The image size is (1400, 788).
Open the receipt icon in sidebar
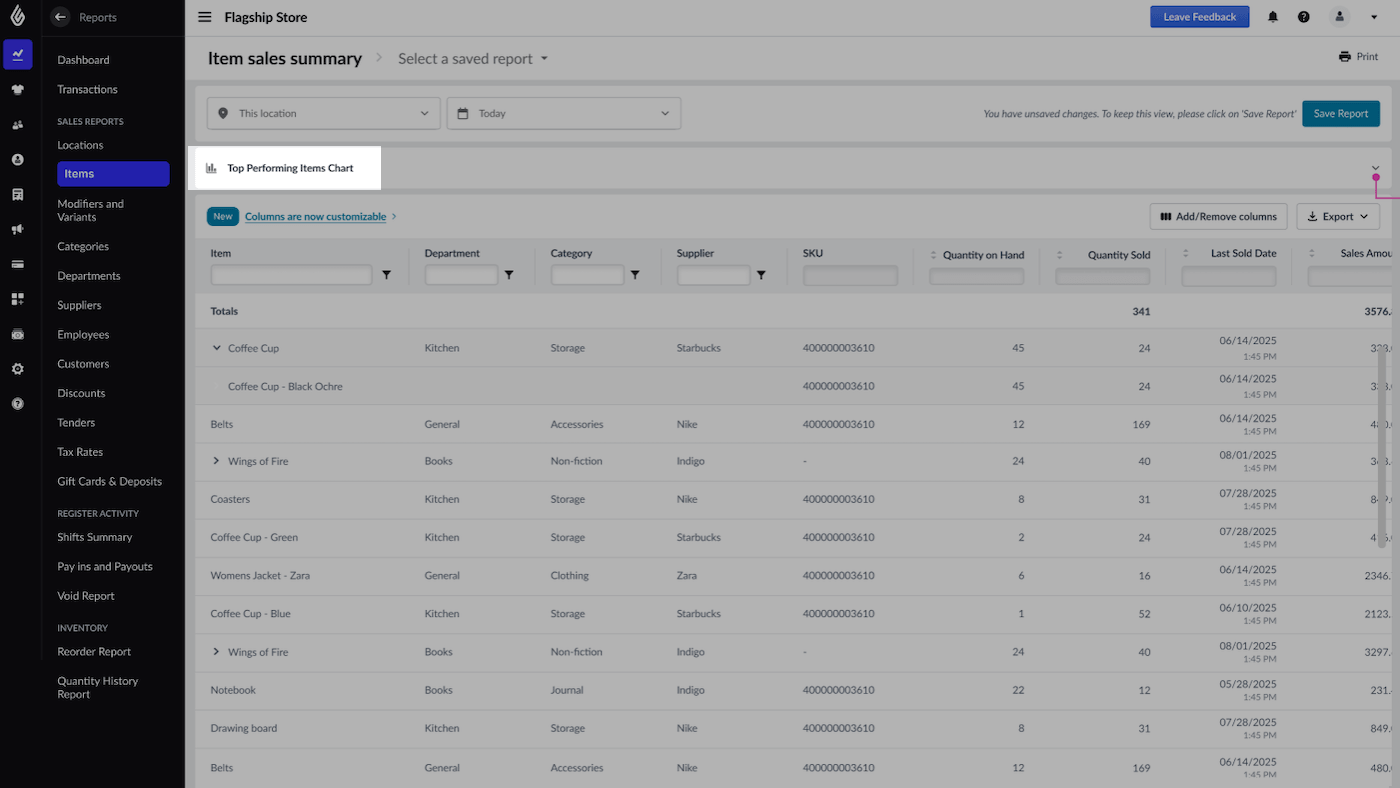pyautogui.click(x=17, y=194)
